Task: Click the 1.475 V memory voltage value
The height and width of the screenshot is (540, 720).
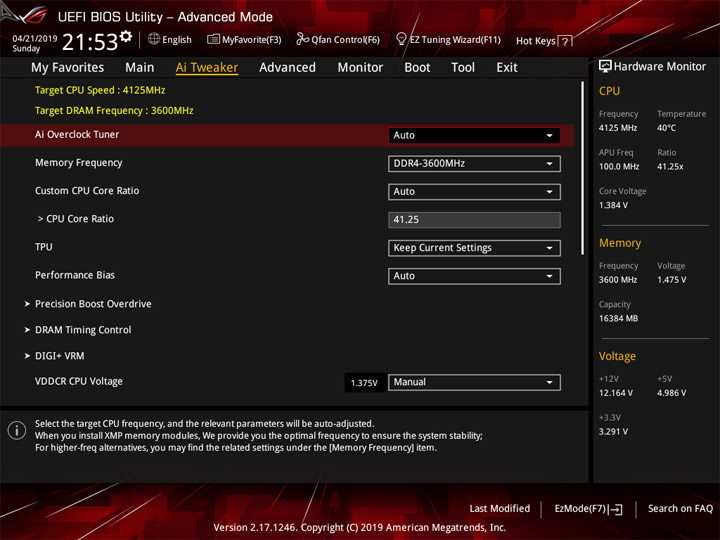Action: tap(671, 280)
